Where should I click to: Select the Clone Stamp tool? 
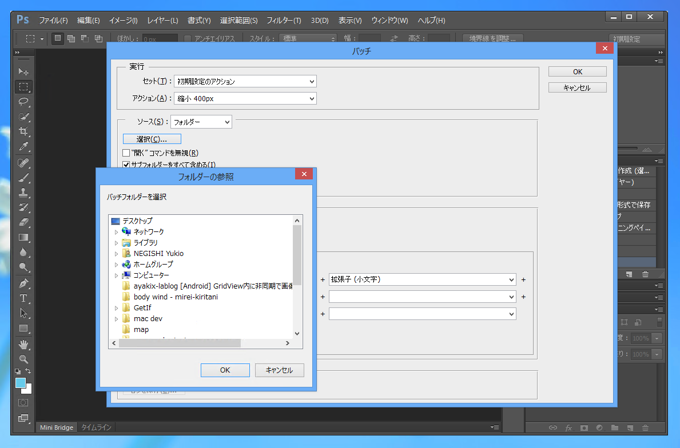tap(23, 193)
